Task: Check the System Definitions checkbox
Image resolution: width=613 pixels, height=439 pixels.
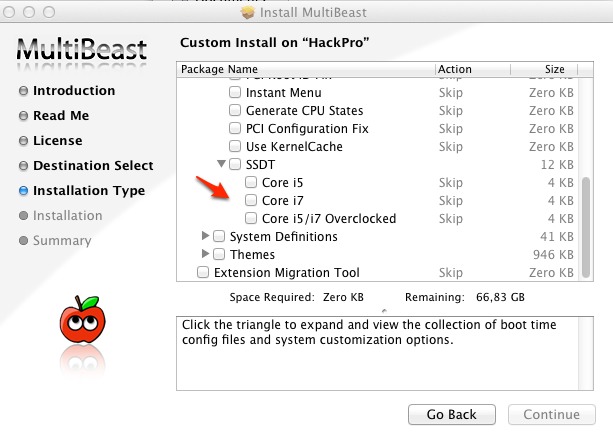Action: click(219, 236)
